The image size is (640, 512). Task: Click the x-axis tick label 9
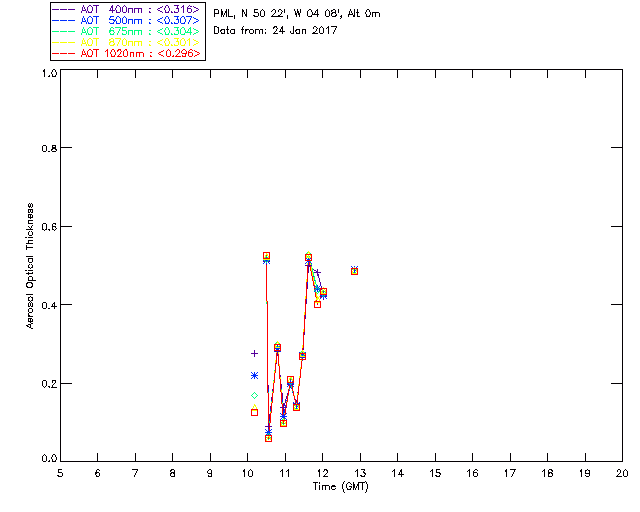[210, 473]
